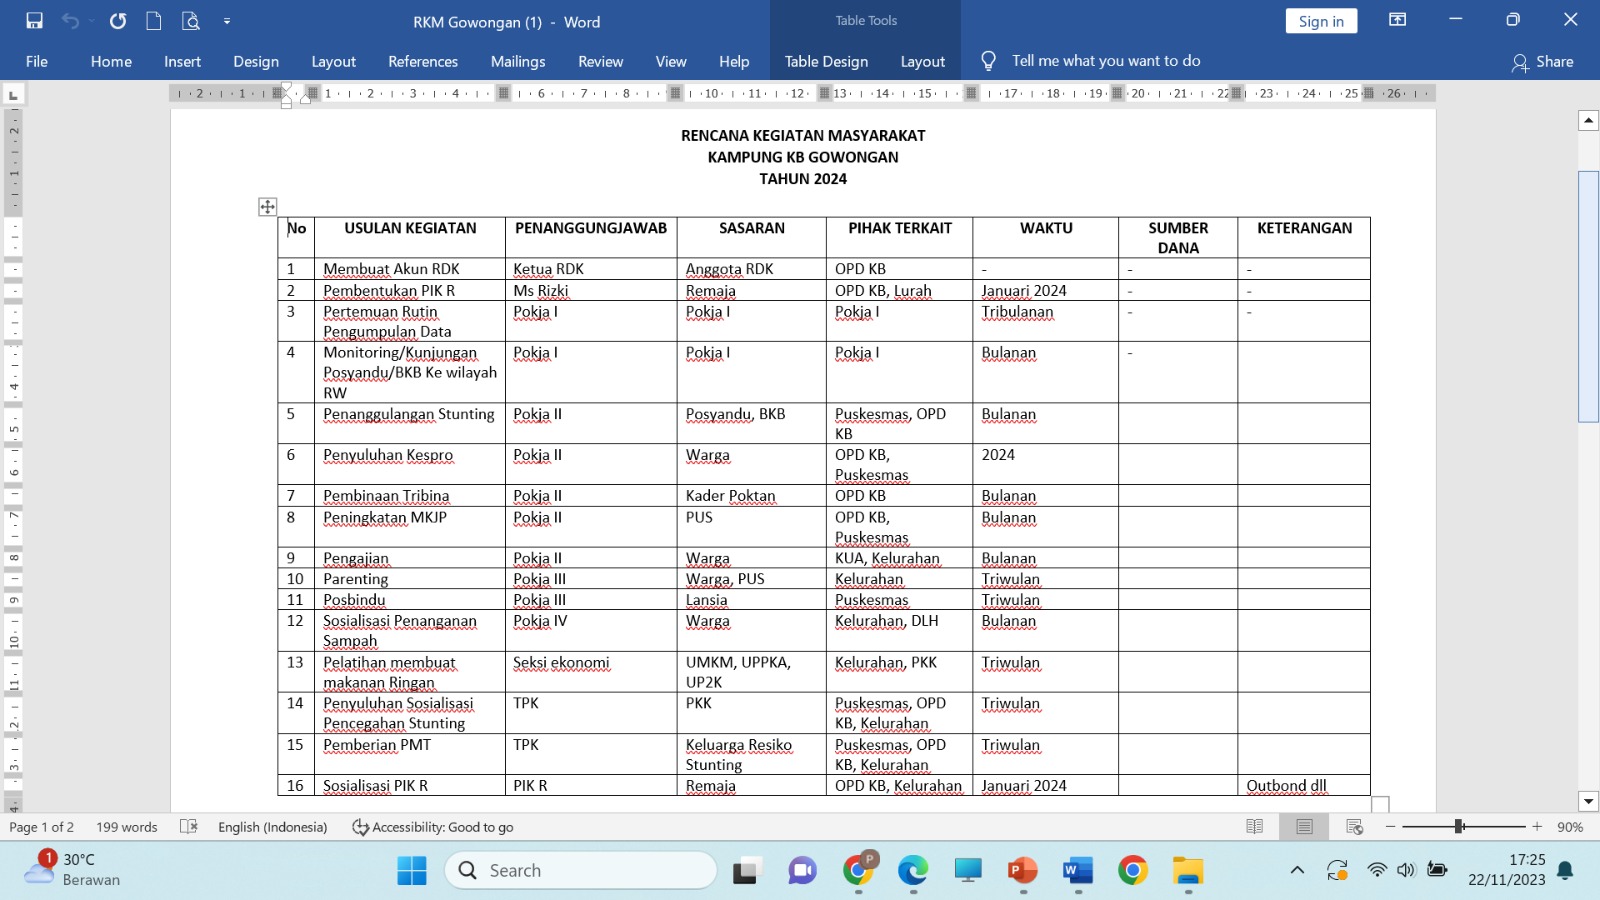Click the Tell me what you want to do box
1600x900 pixels.
tap(1106, 61)
